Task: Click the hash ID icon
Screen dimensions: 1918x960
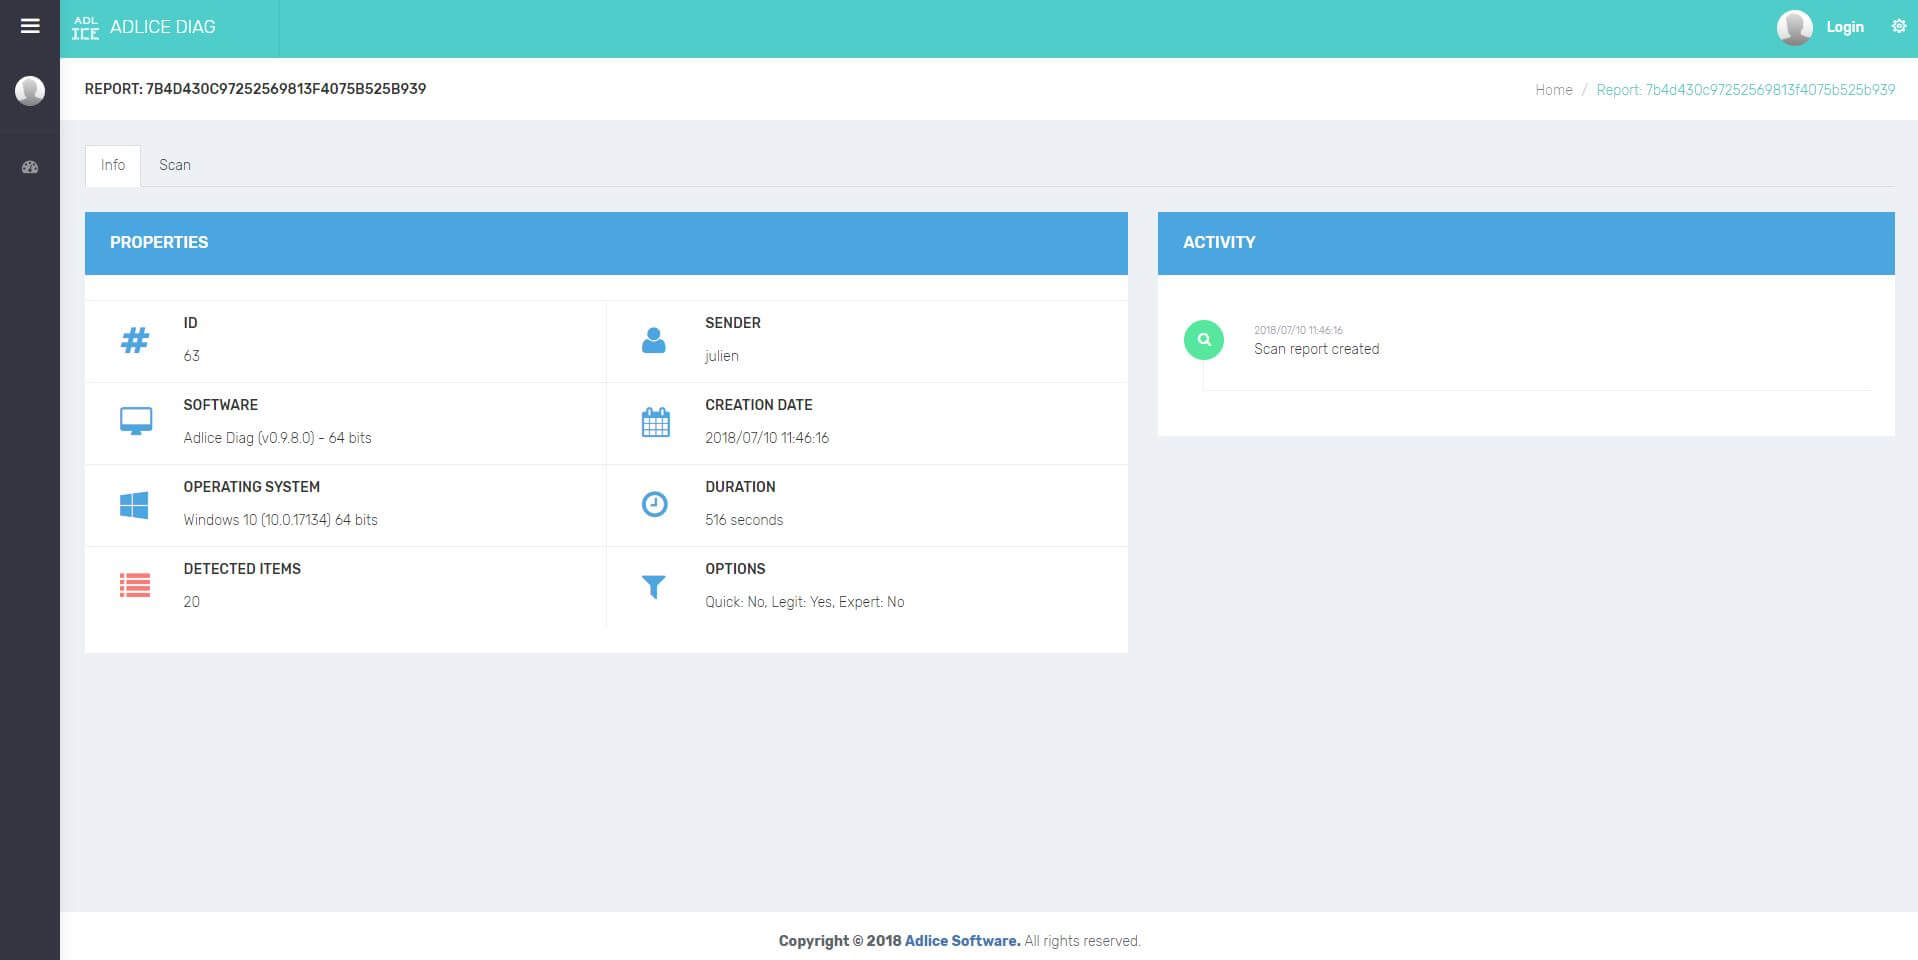Action: (135, 340)
